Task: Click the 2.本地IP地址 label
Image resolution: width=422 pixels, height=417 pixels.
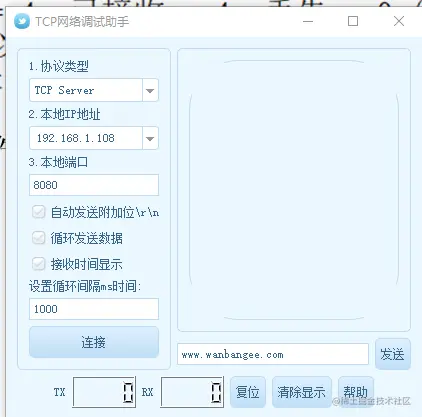Action: click(x=64, y=114)
